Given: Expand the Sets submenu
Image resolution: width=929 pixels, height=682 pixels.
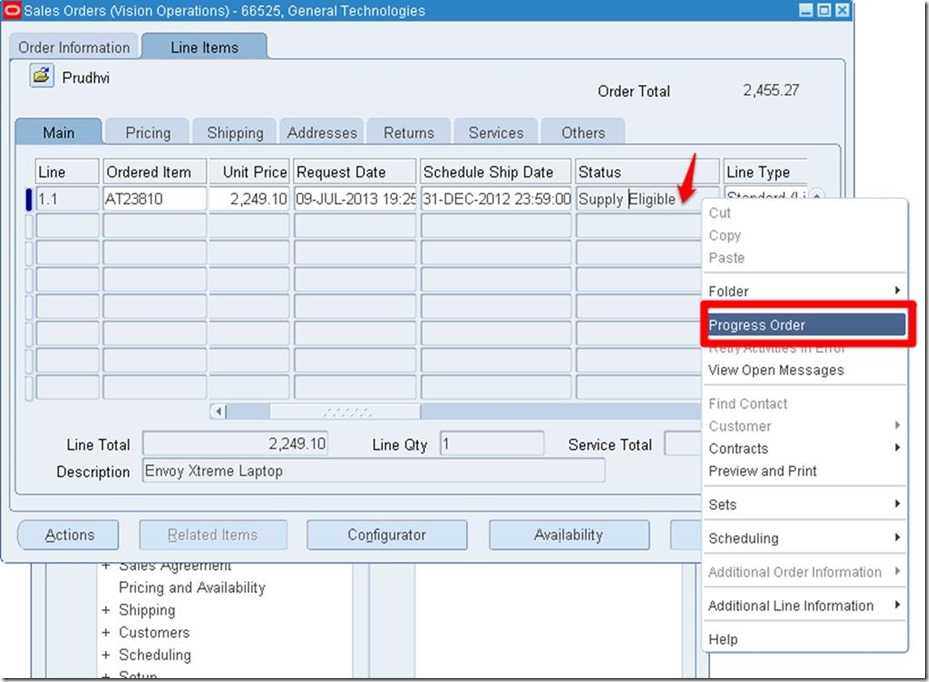Looking at the screenshot, I should [805, 504].
